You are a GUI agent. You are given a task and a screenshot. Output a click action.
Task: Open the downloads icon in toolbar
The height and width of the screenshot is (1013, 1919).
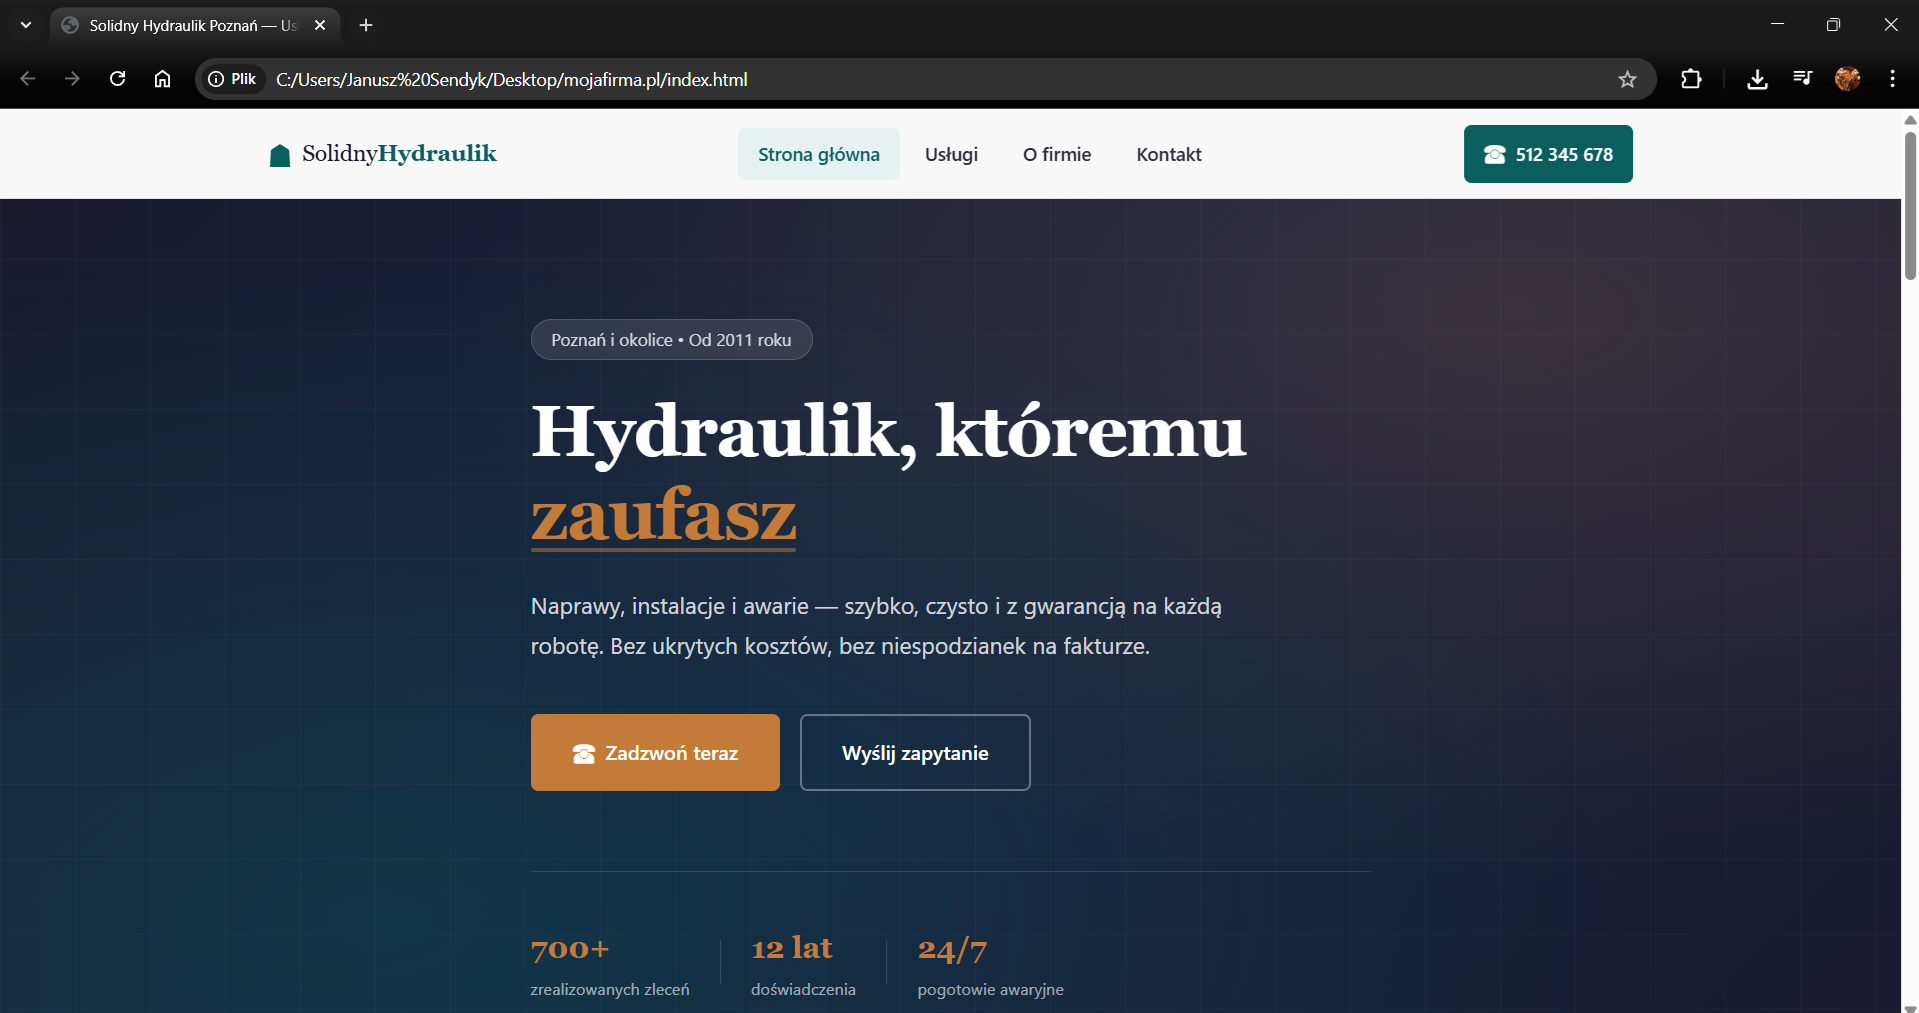[x=1757, y=79]
